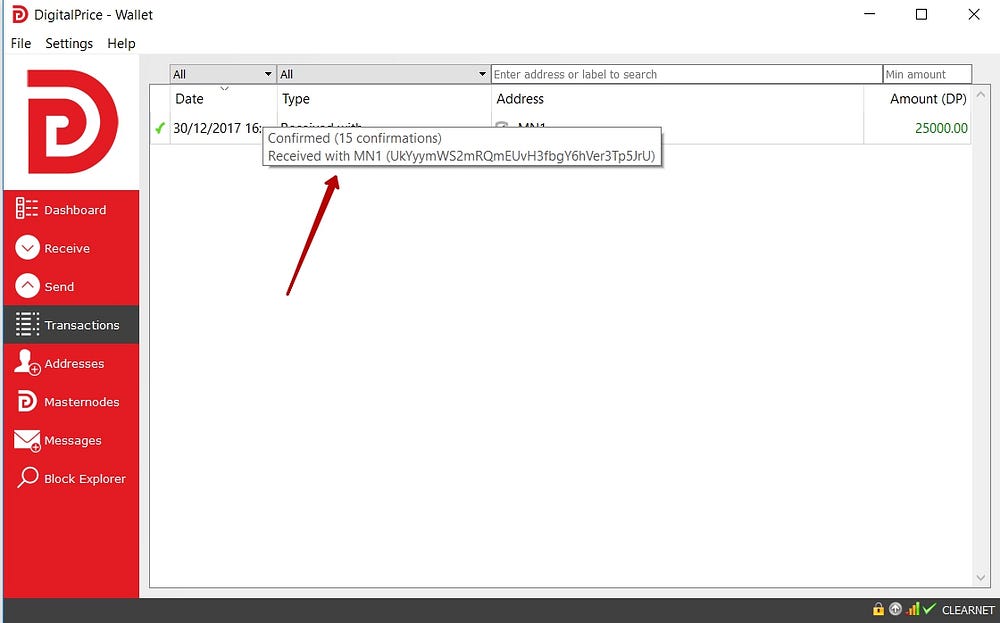Click the CLEARNET status label
This screenshot has height=623, width=1000.
tap(968, 610)
